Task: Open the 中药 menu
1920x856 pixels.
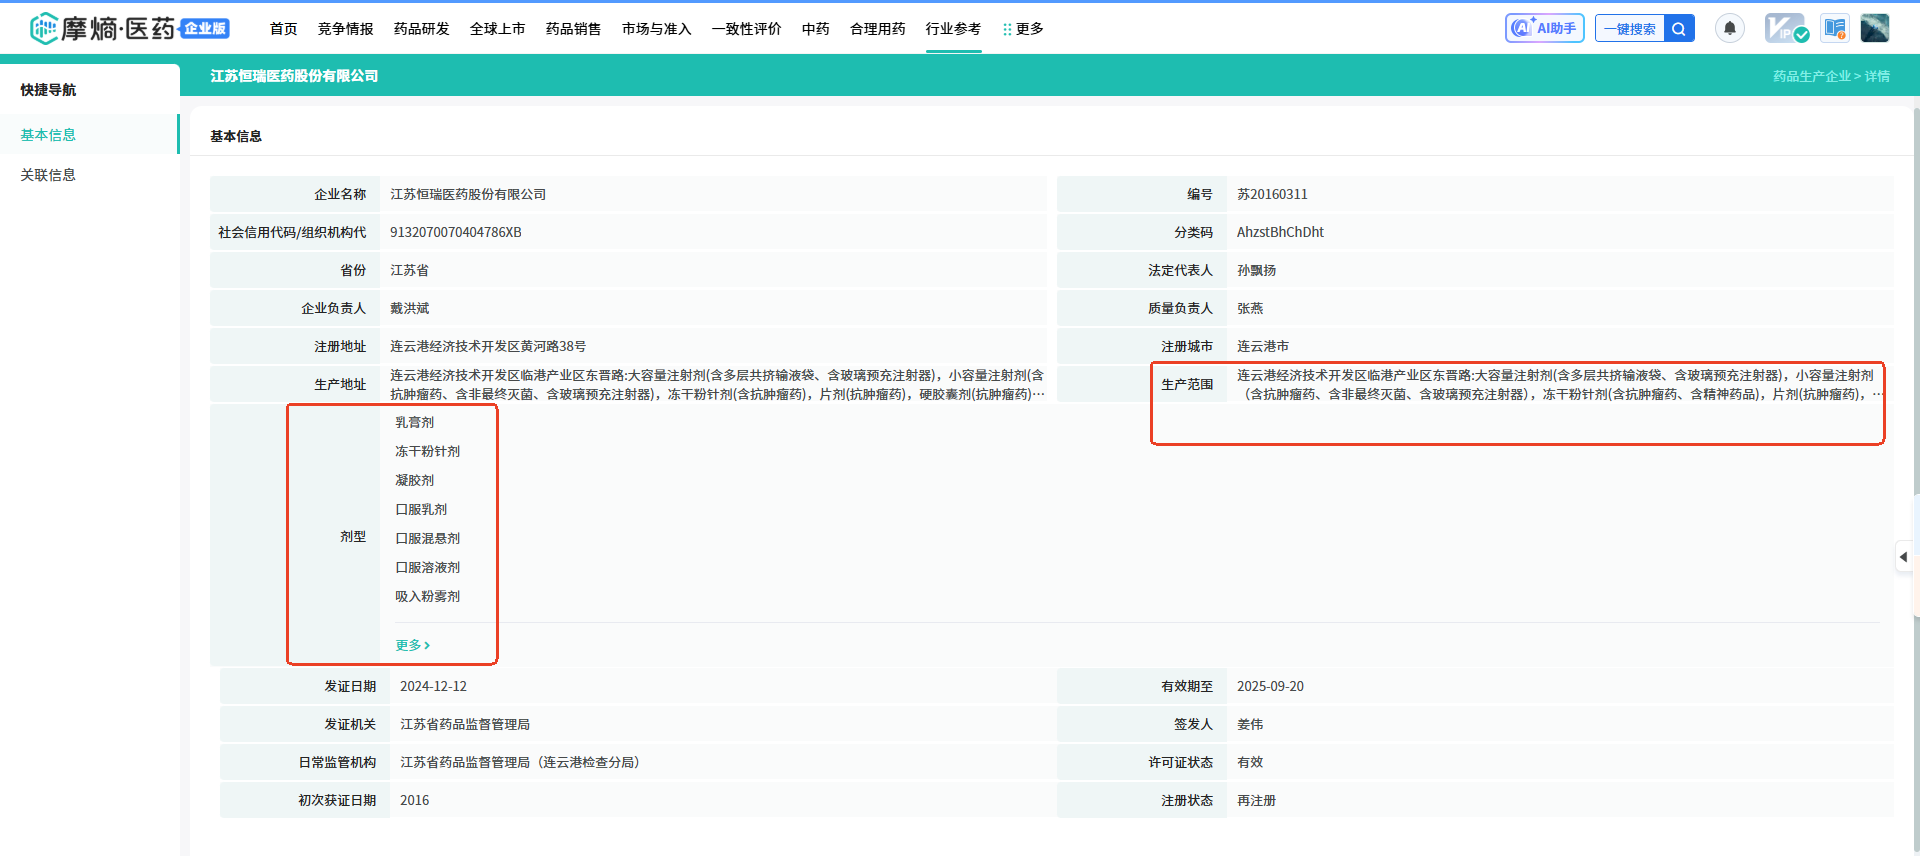Action: click(x=816, y=29)
